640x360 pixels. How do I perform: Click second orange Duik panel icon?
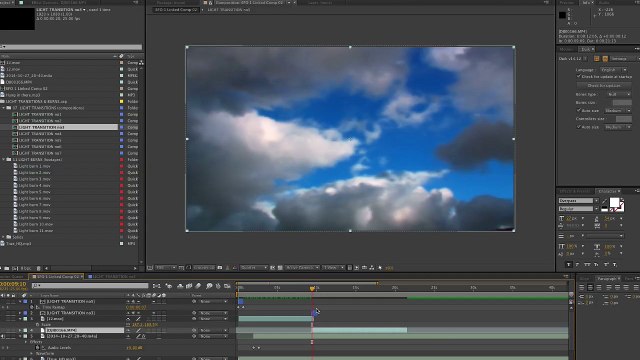coord(605,59)
